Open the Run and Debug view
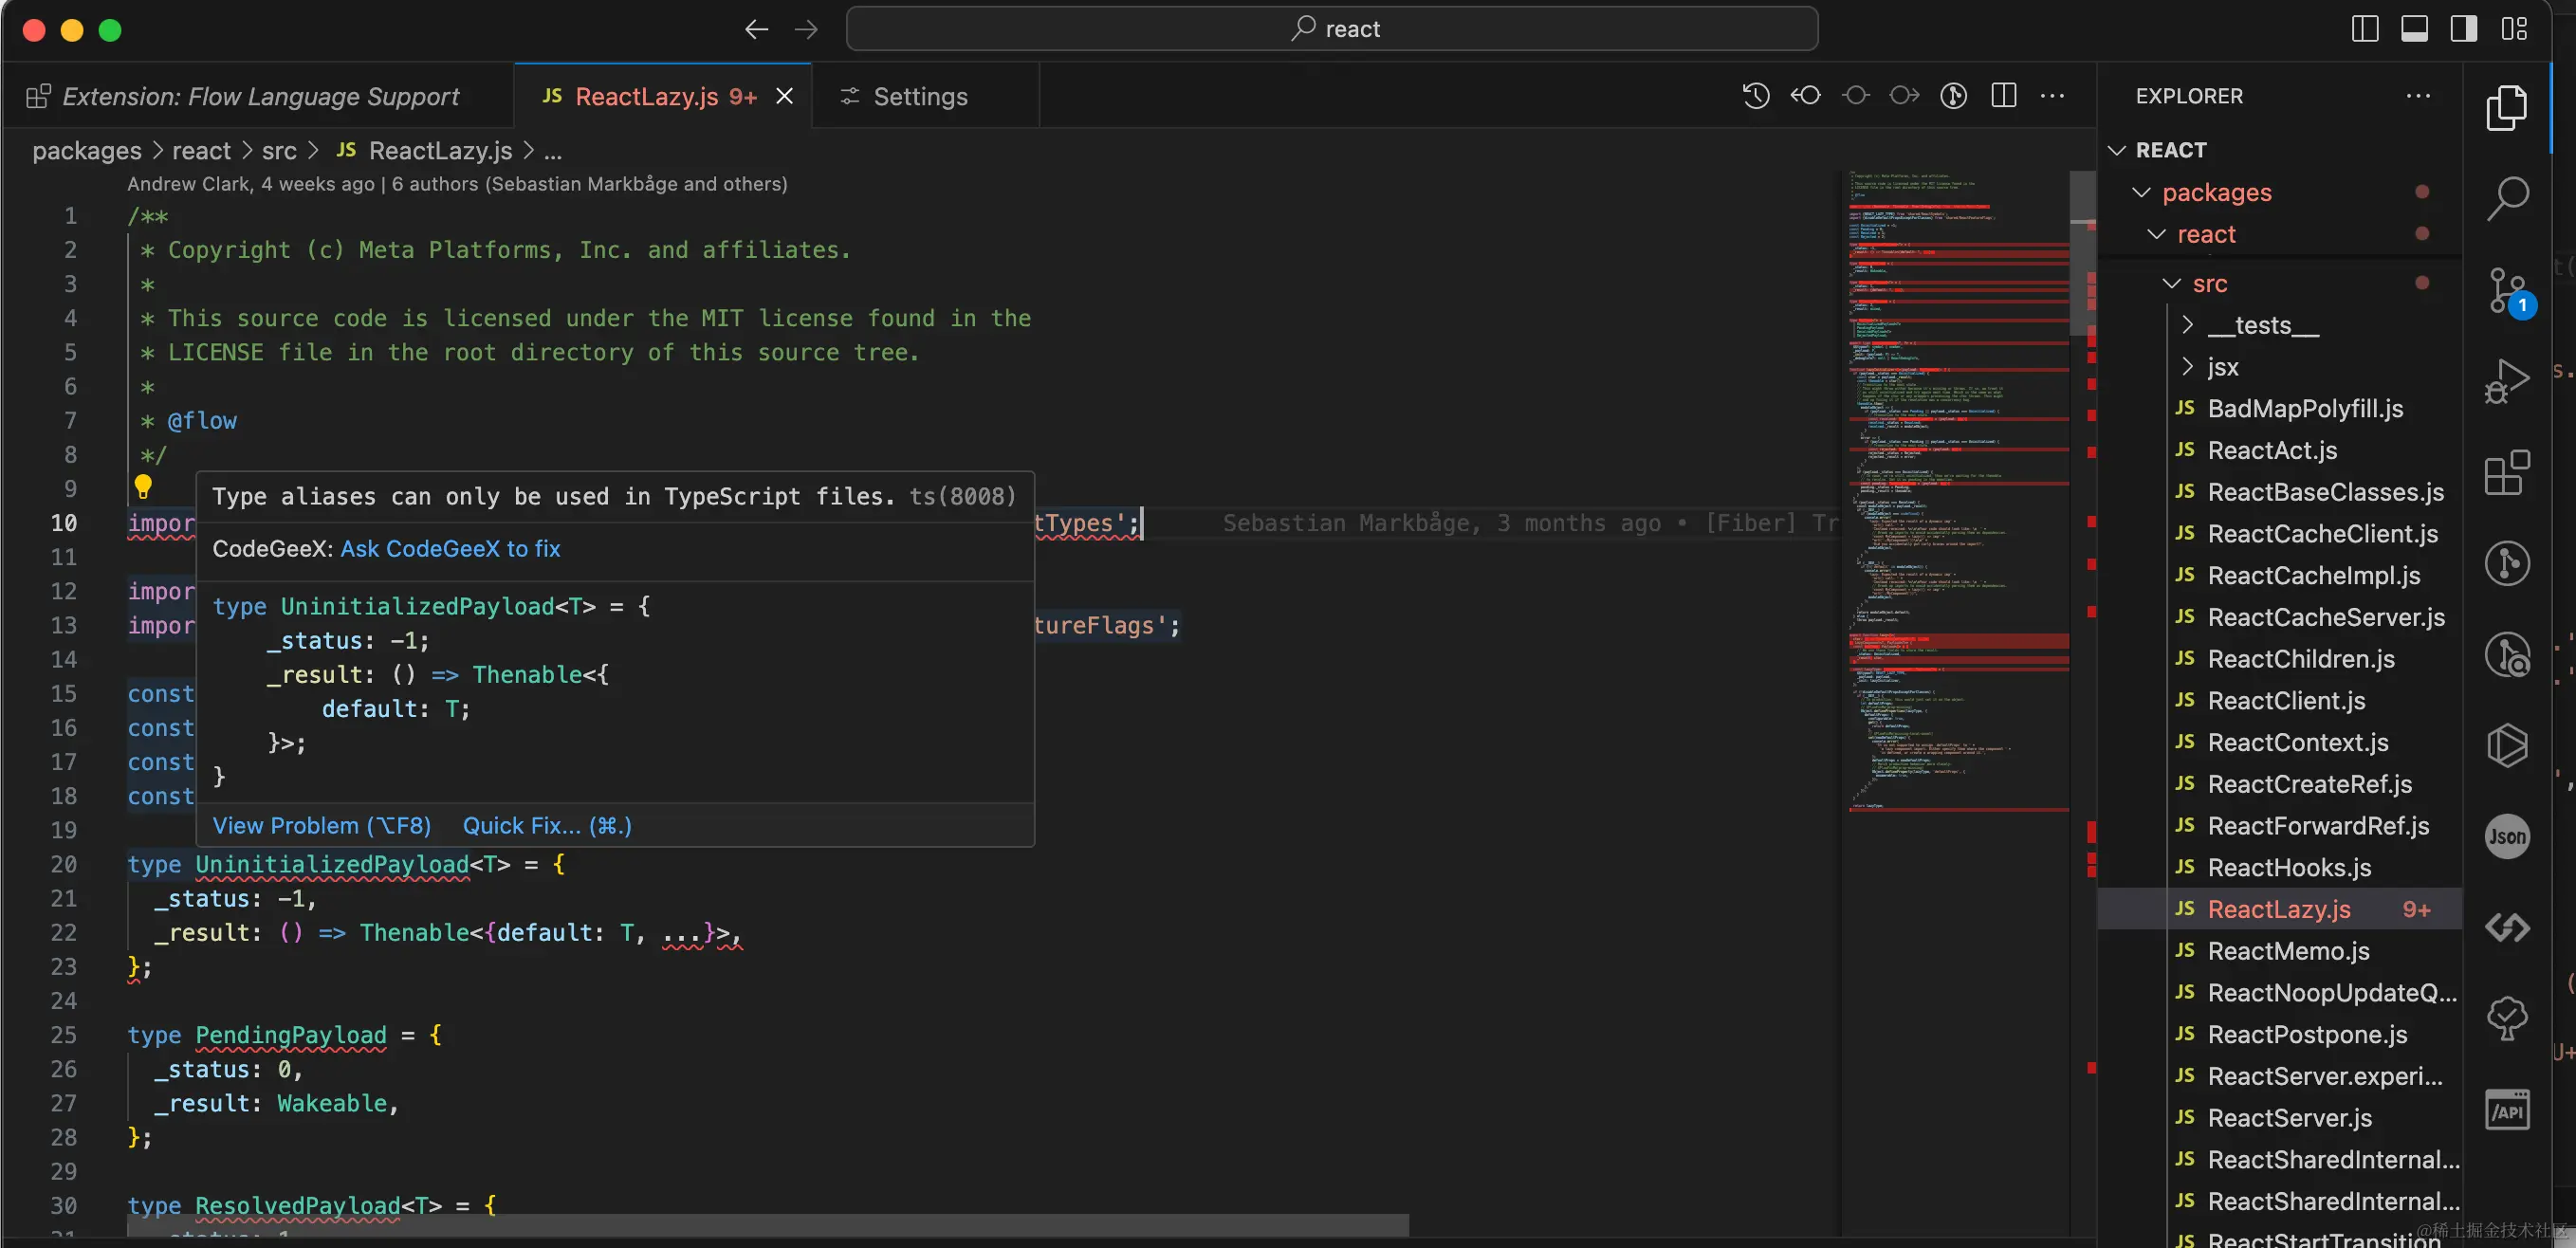 point(2507,381)
